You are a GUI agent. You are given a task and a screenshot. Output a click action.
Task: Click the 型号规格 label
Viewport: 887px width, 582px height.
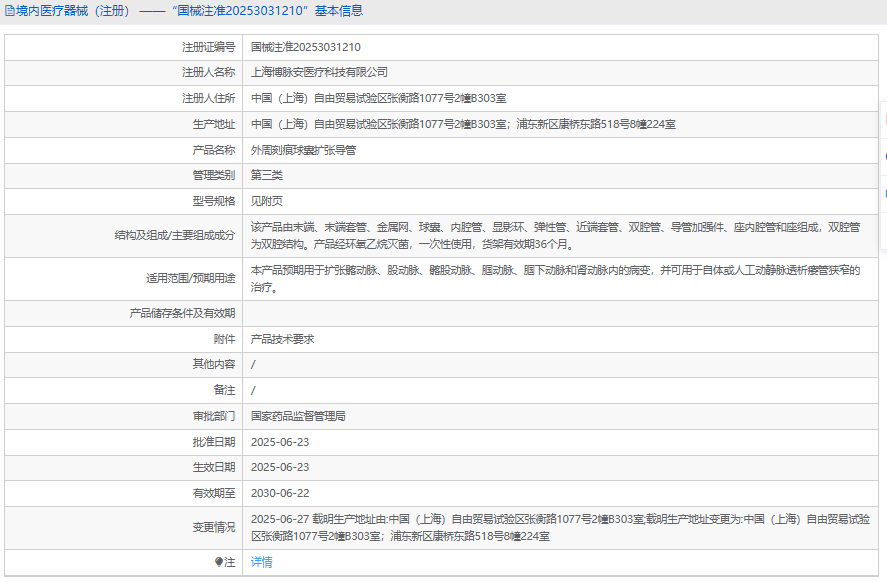(214, 201)
